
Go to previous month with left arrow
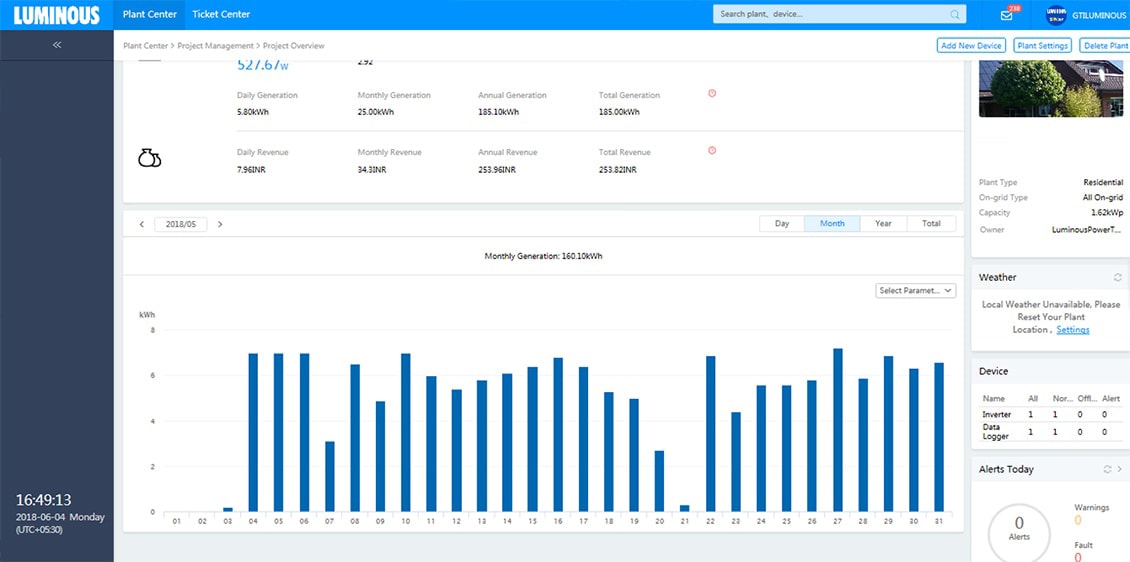[142, 224]
